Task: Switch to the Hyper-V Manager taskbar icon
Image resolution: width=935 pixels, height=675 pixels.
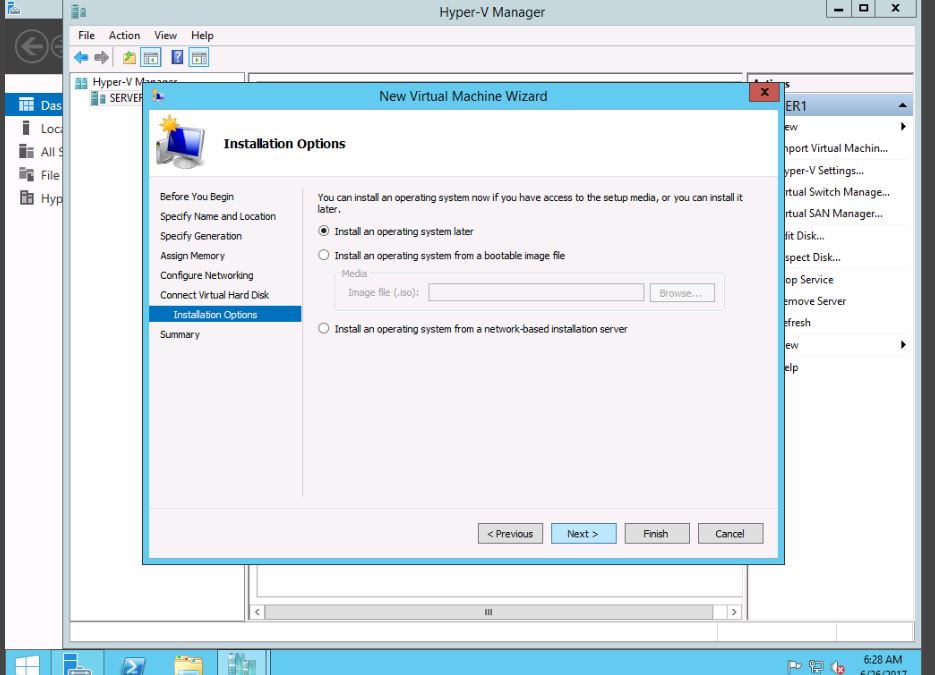Action: pyautogui.click(x=242, y=664)
